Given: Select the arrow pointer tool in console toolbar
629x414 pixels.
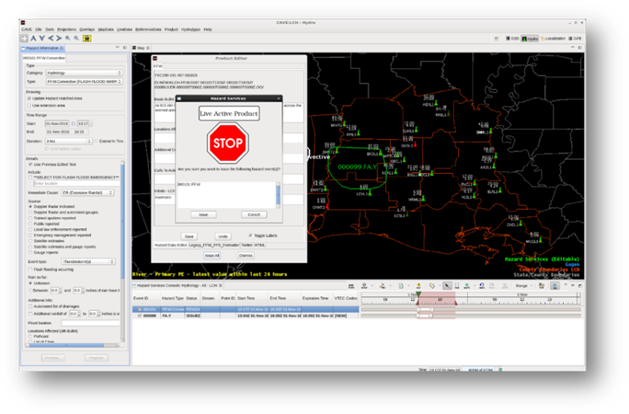Looking at the screenshot, I should (x=447, y=286).
